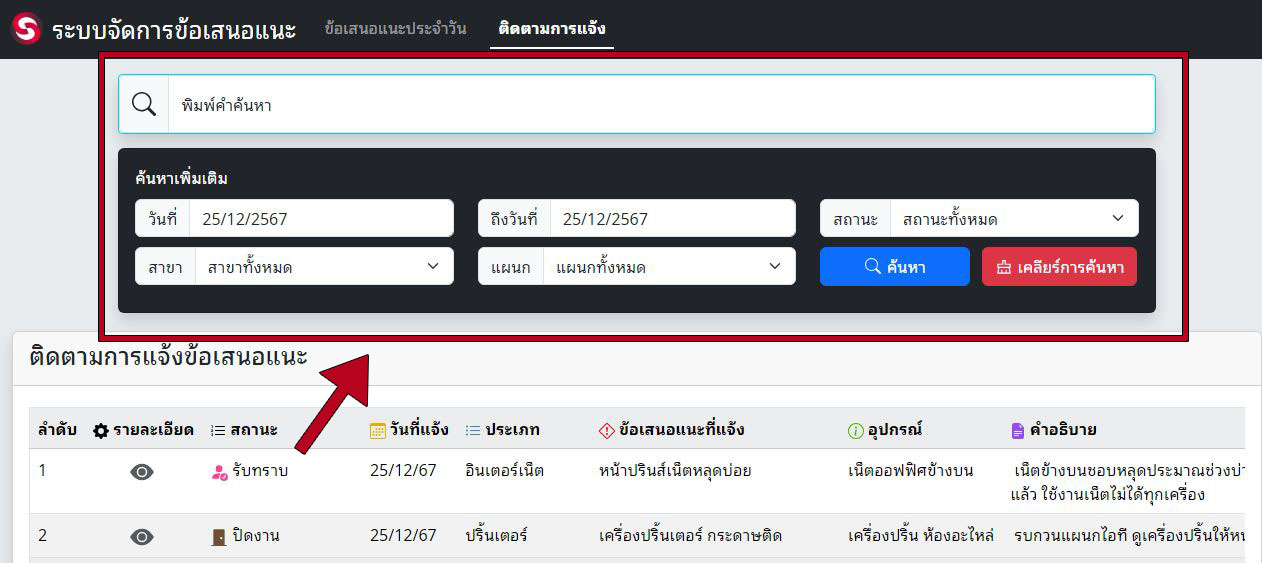Click the red S logo icon
Screen dimensions: 1262x563
coord(26,28)
